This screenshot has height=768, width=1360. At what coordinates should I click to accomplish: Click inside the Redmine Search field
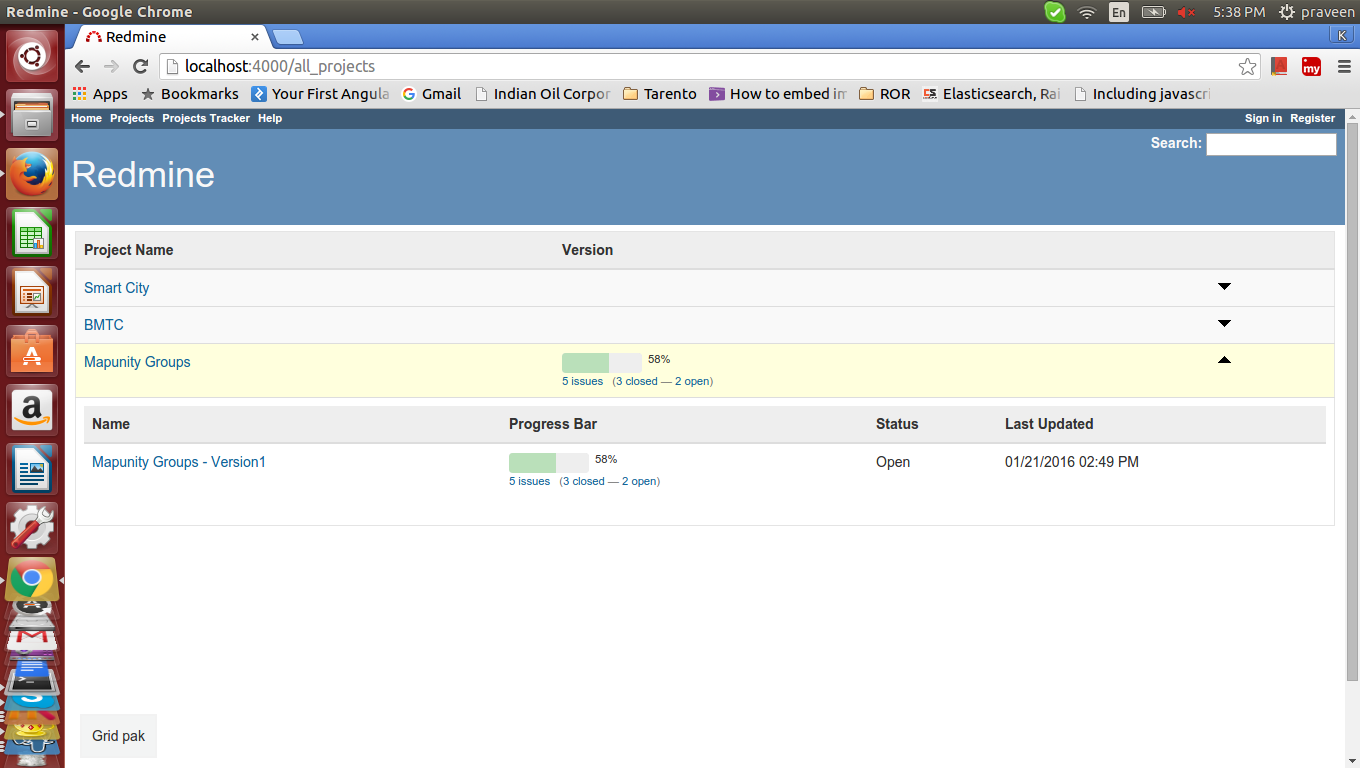[1270, 145]
